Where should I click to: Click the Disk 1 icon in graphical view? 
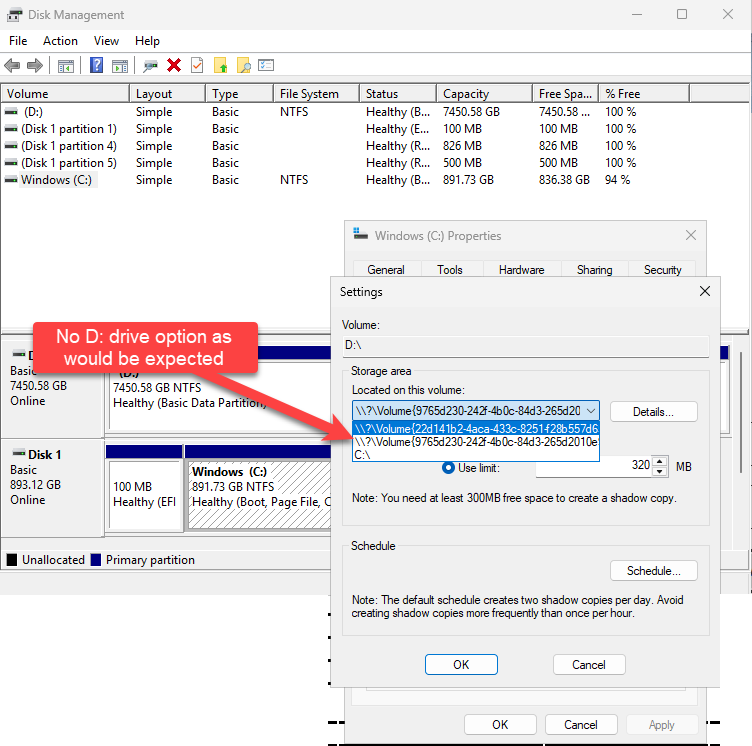point(19,453)
